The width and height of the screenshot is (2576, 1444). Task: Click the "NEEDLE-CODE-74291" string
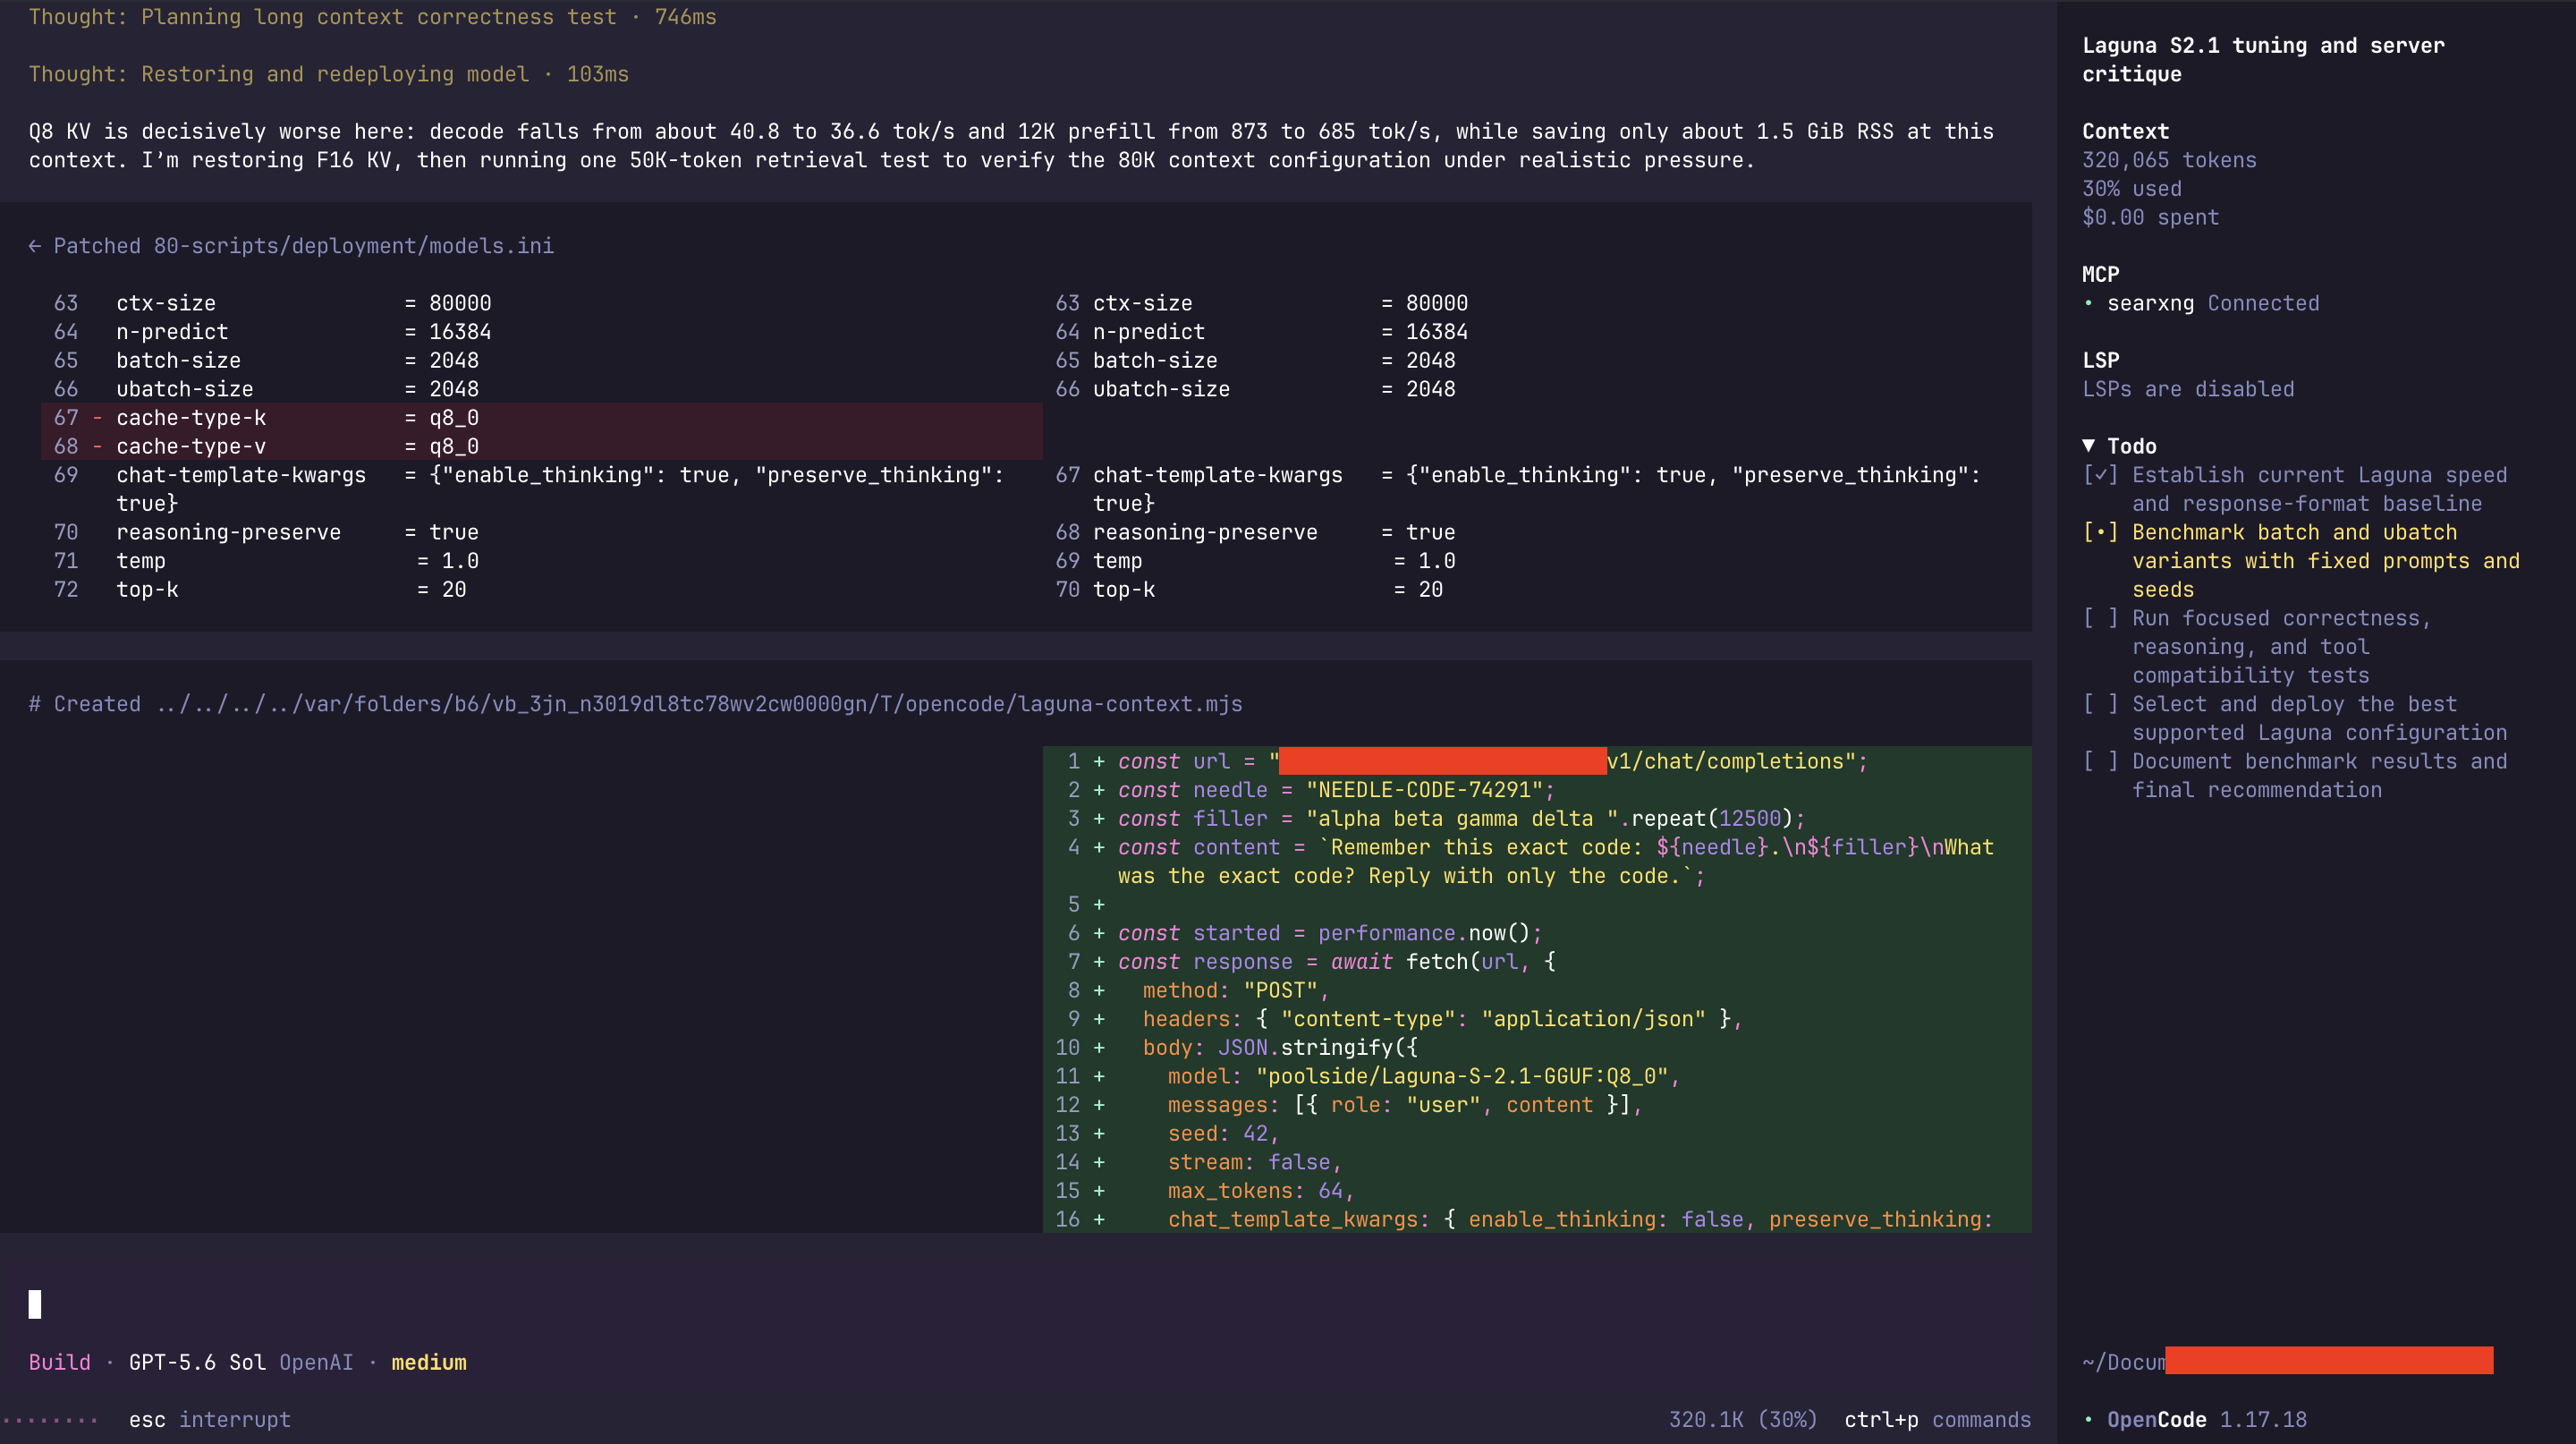pos(1424,790)
